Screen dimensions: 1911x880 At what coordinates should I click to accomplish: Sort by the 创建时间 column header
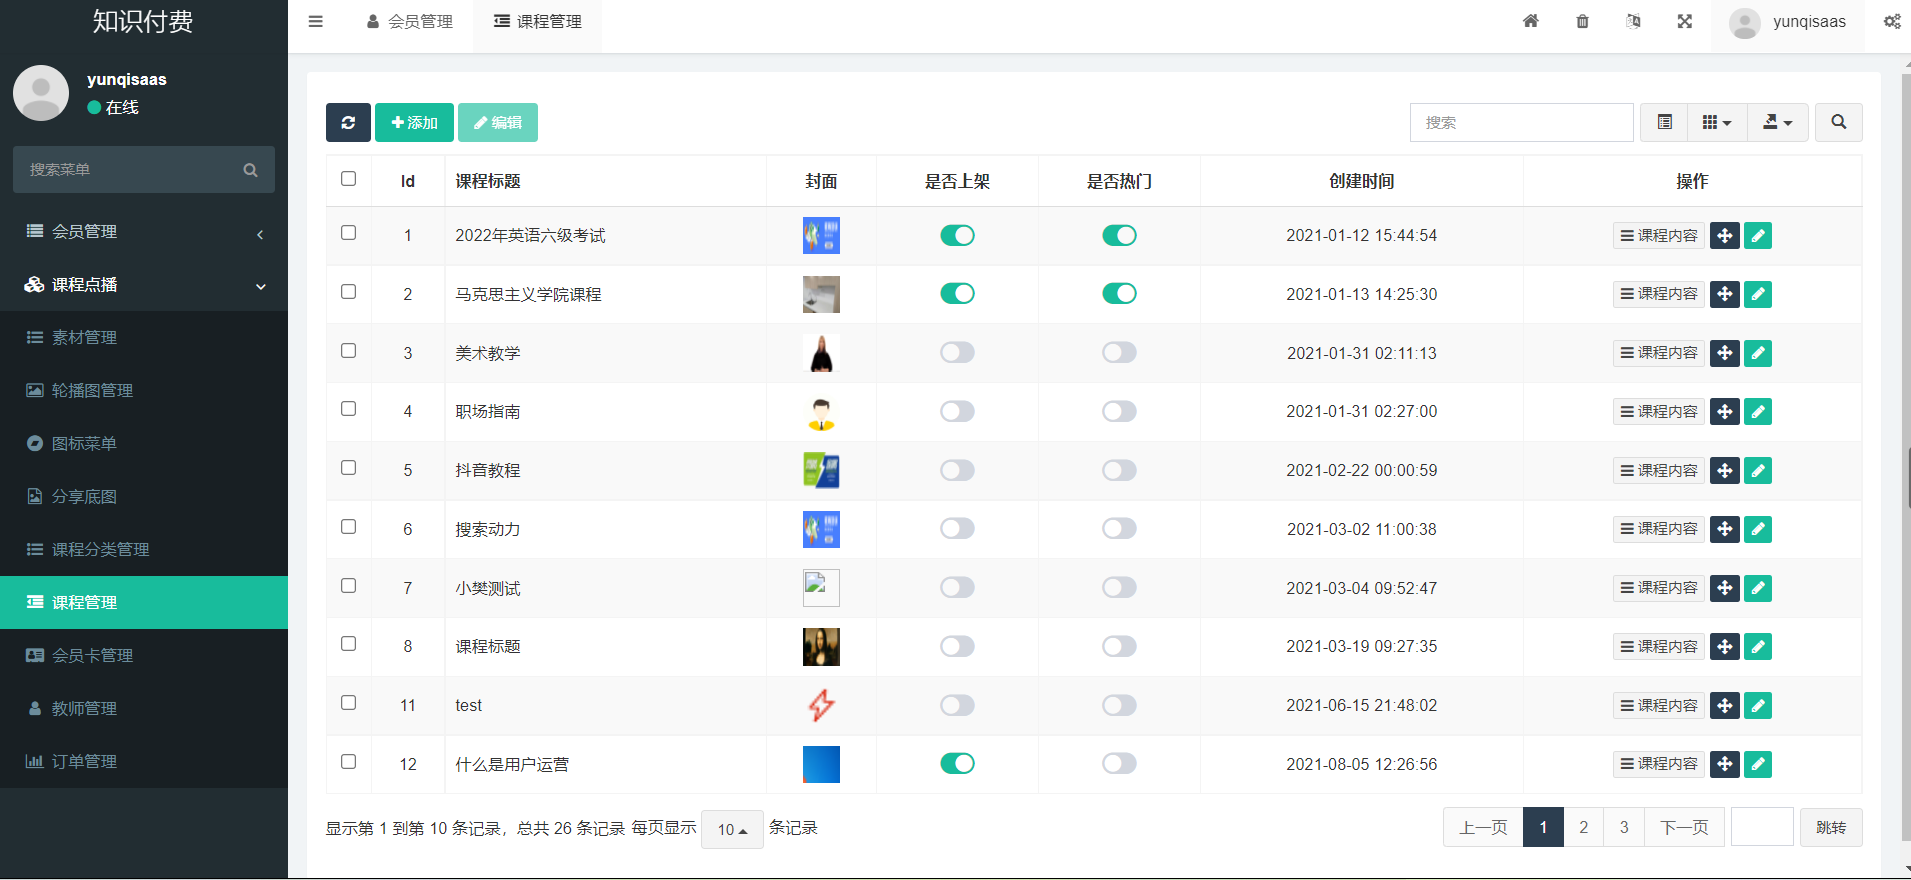pos(1361,181)
